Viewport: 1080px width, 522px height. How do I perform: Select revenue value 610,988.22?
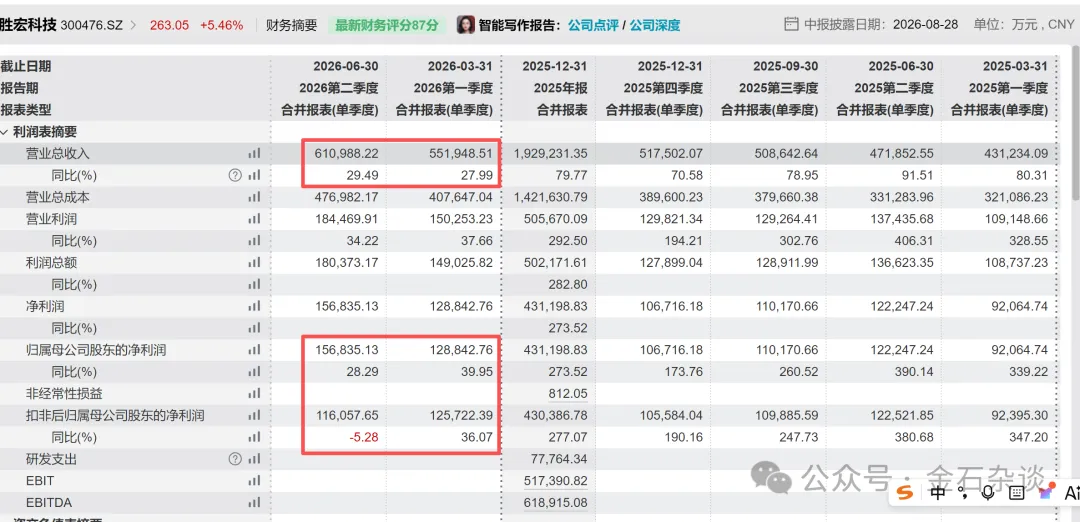pos(344,154)
